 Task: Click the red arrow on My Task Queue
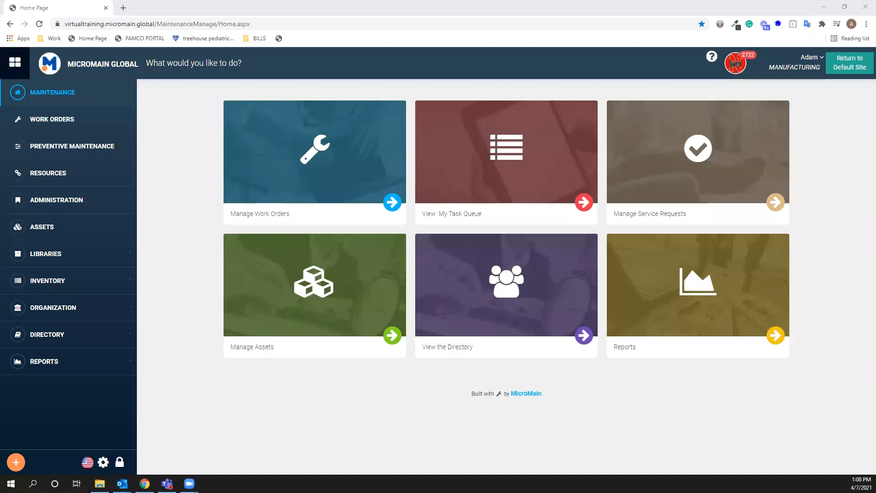click(584, 202)
